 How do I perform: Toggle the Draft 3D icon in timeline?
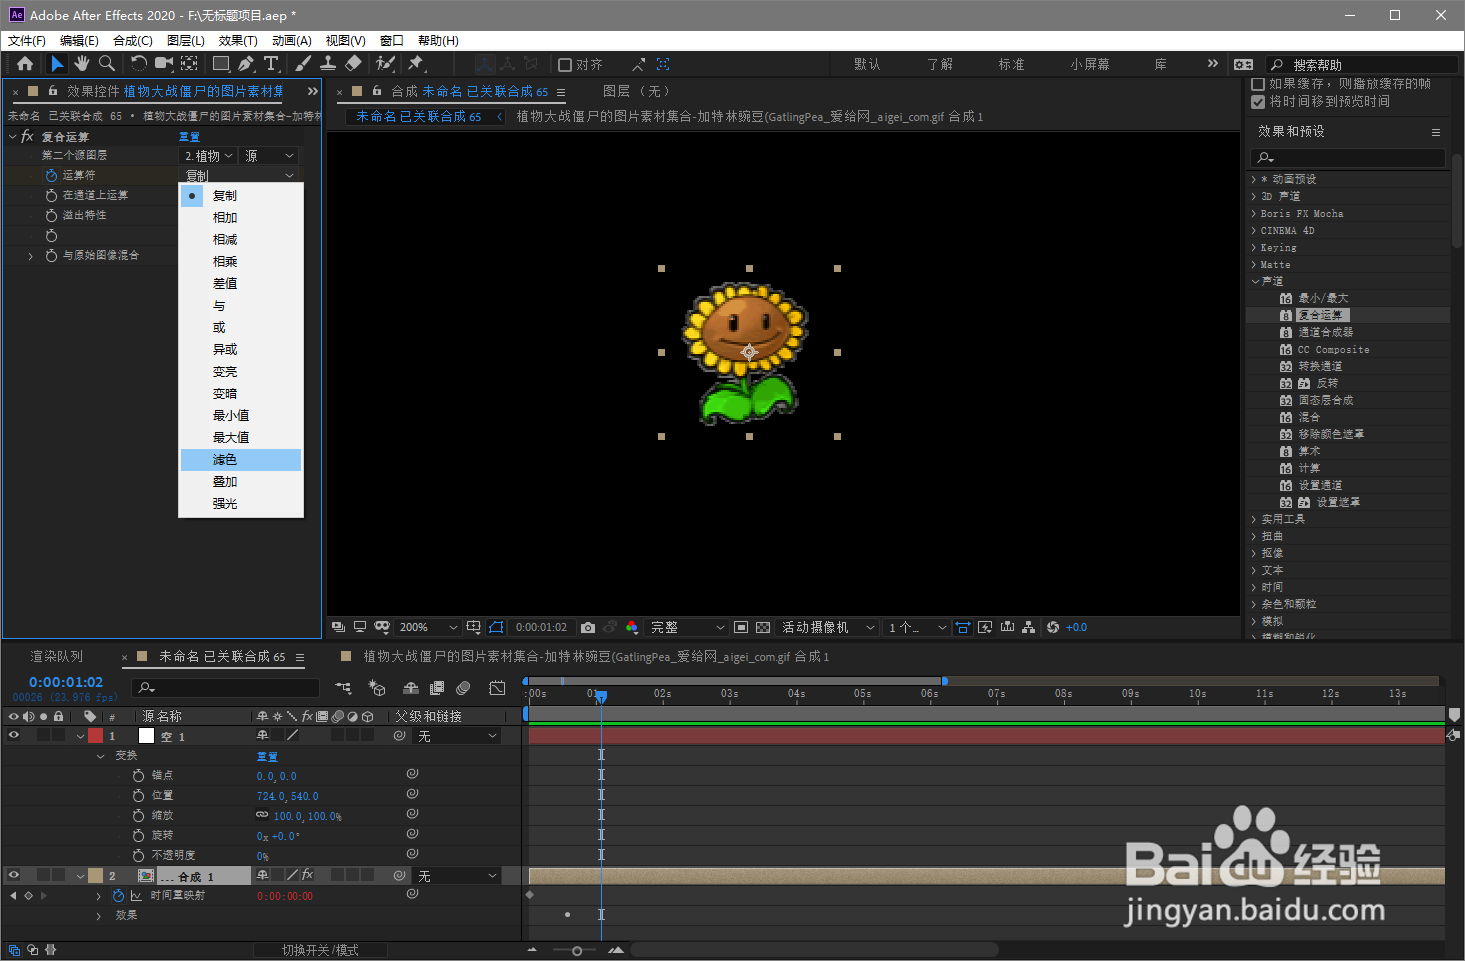[x=377, y=688]
